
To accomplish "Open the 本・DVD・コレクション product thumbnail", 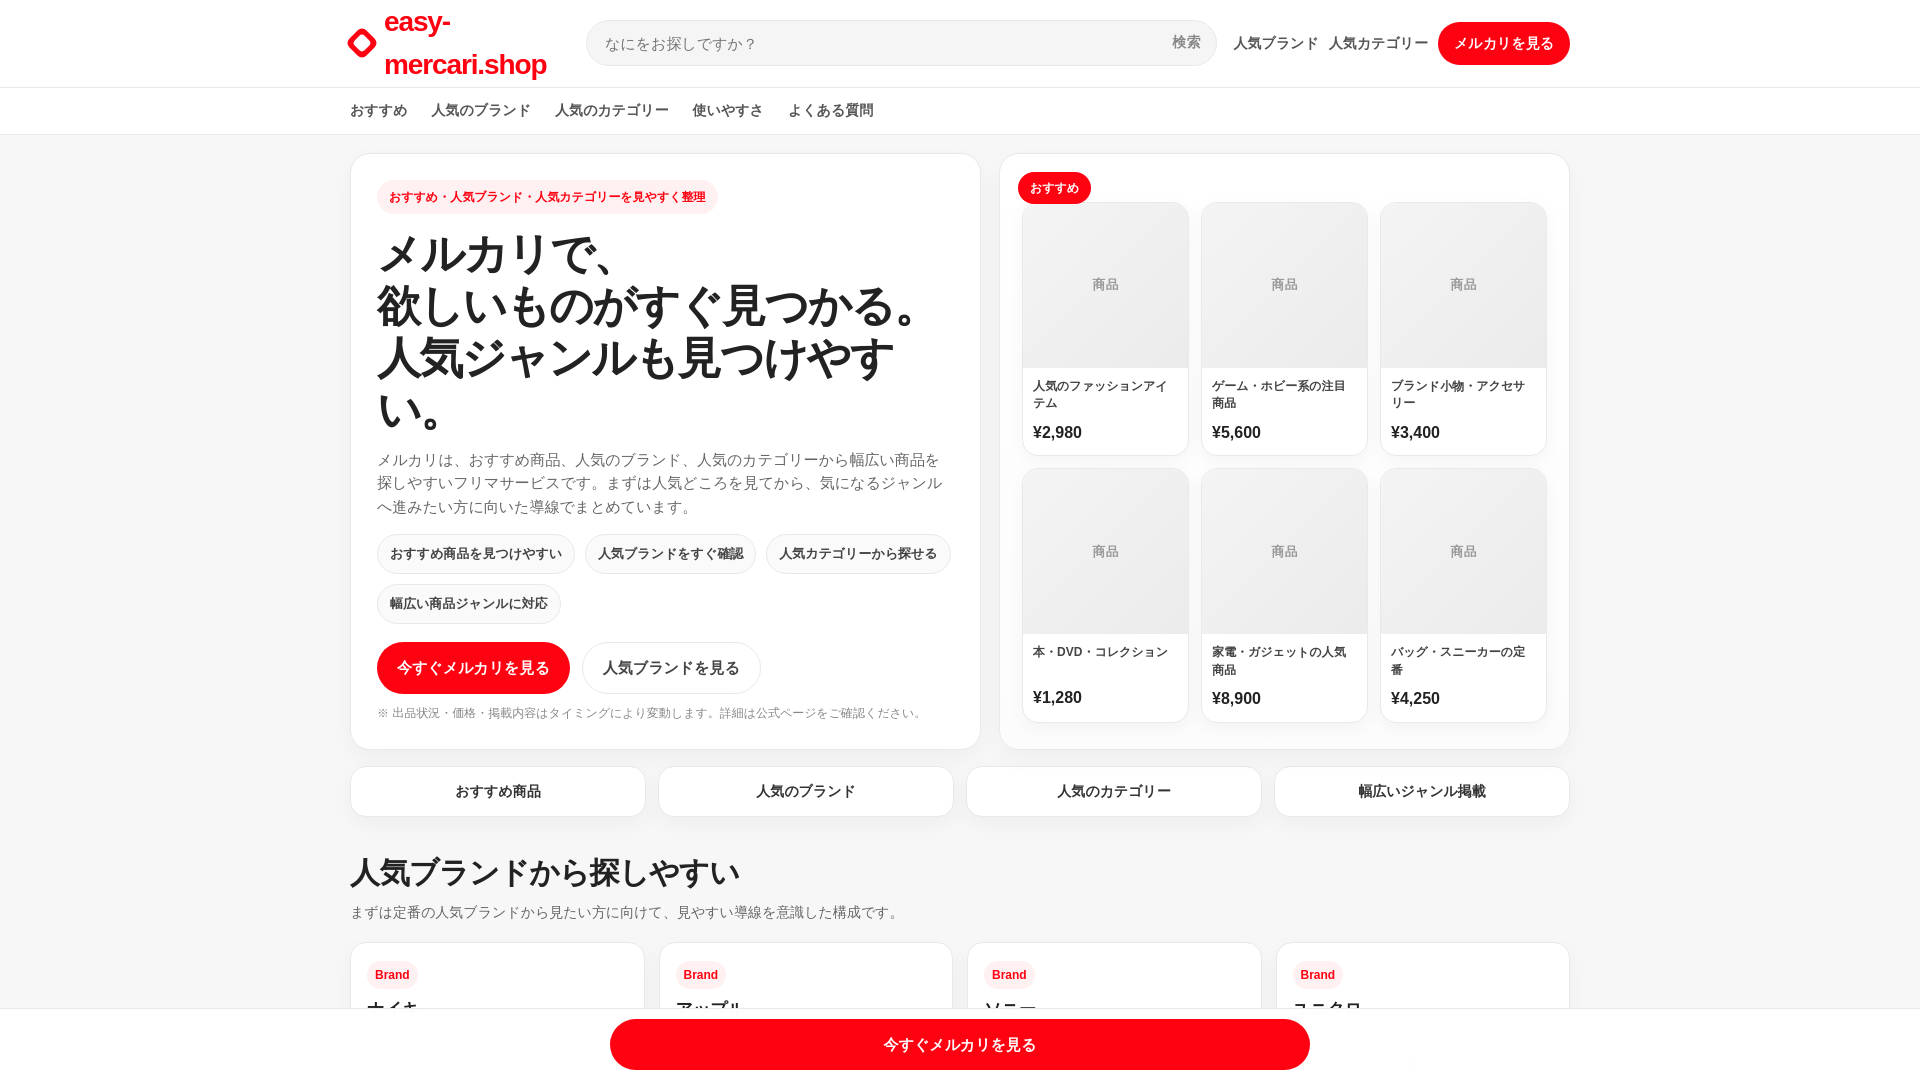I will click(x=1105, y=552).
